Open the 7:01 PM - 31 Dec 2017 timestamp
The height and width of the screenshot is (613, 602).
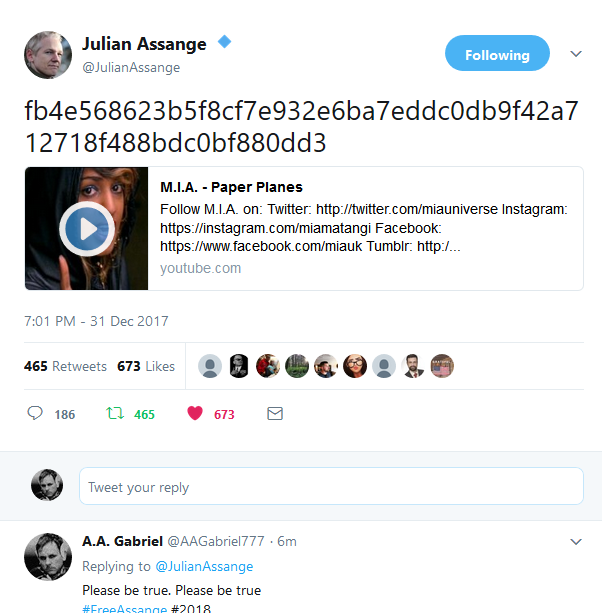click(x=96, y=321)
